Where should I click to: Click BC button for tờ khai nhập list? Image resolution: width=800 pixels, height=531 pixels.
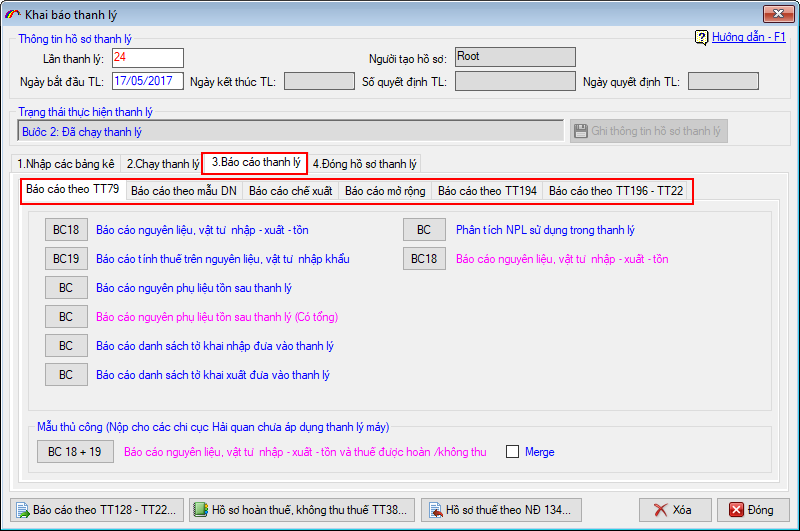coord(66,346)
